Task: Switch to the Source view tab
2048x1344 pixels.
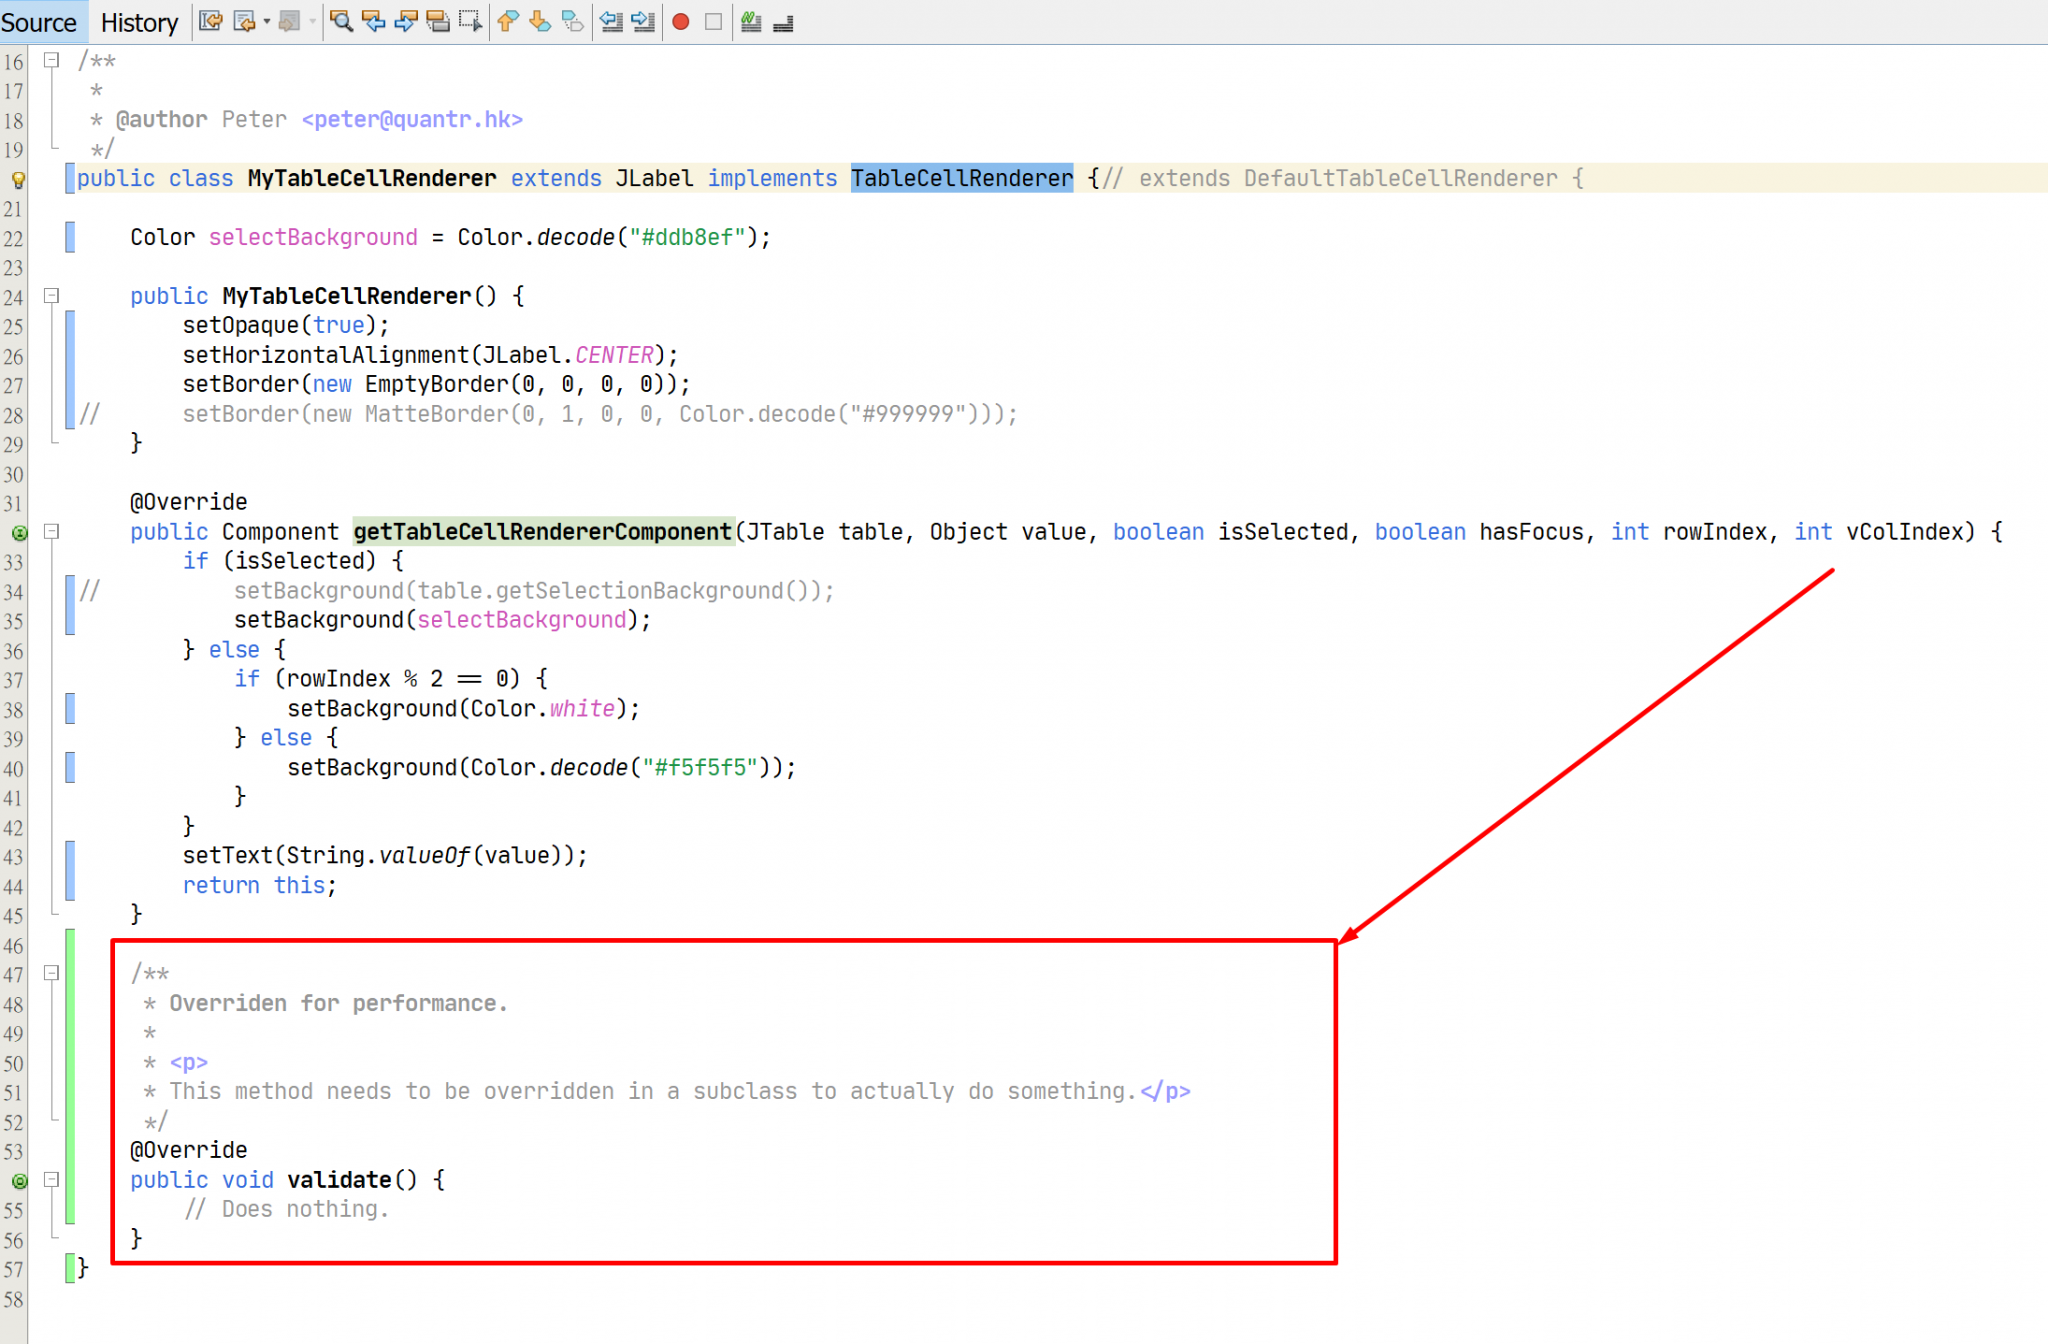Action: (x=38, y=22)
